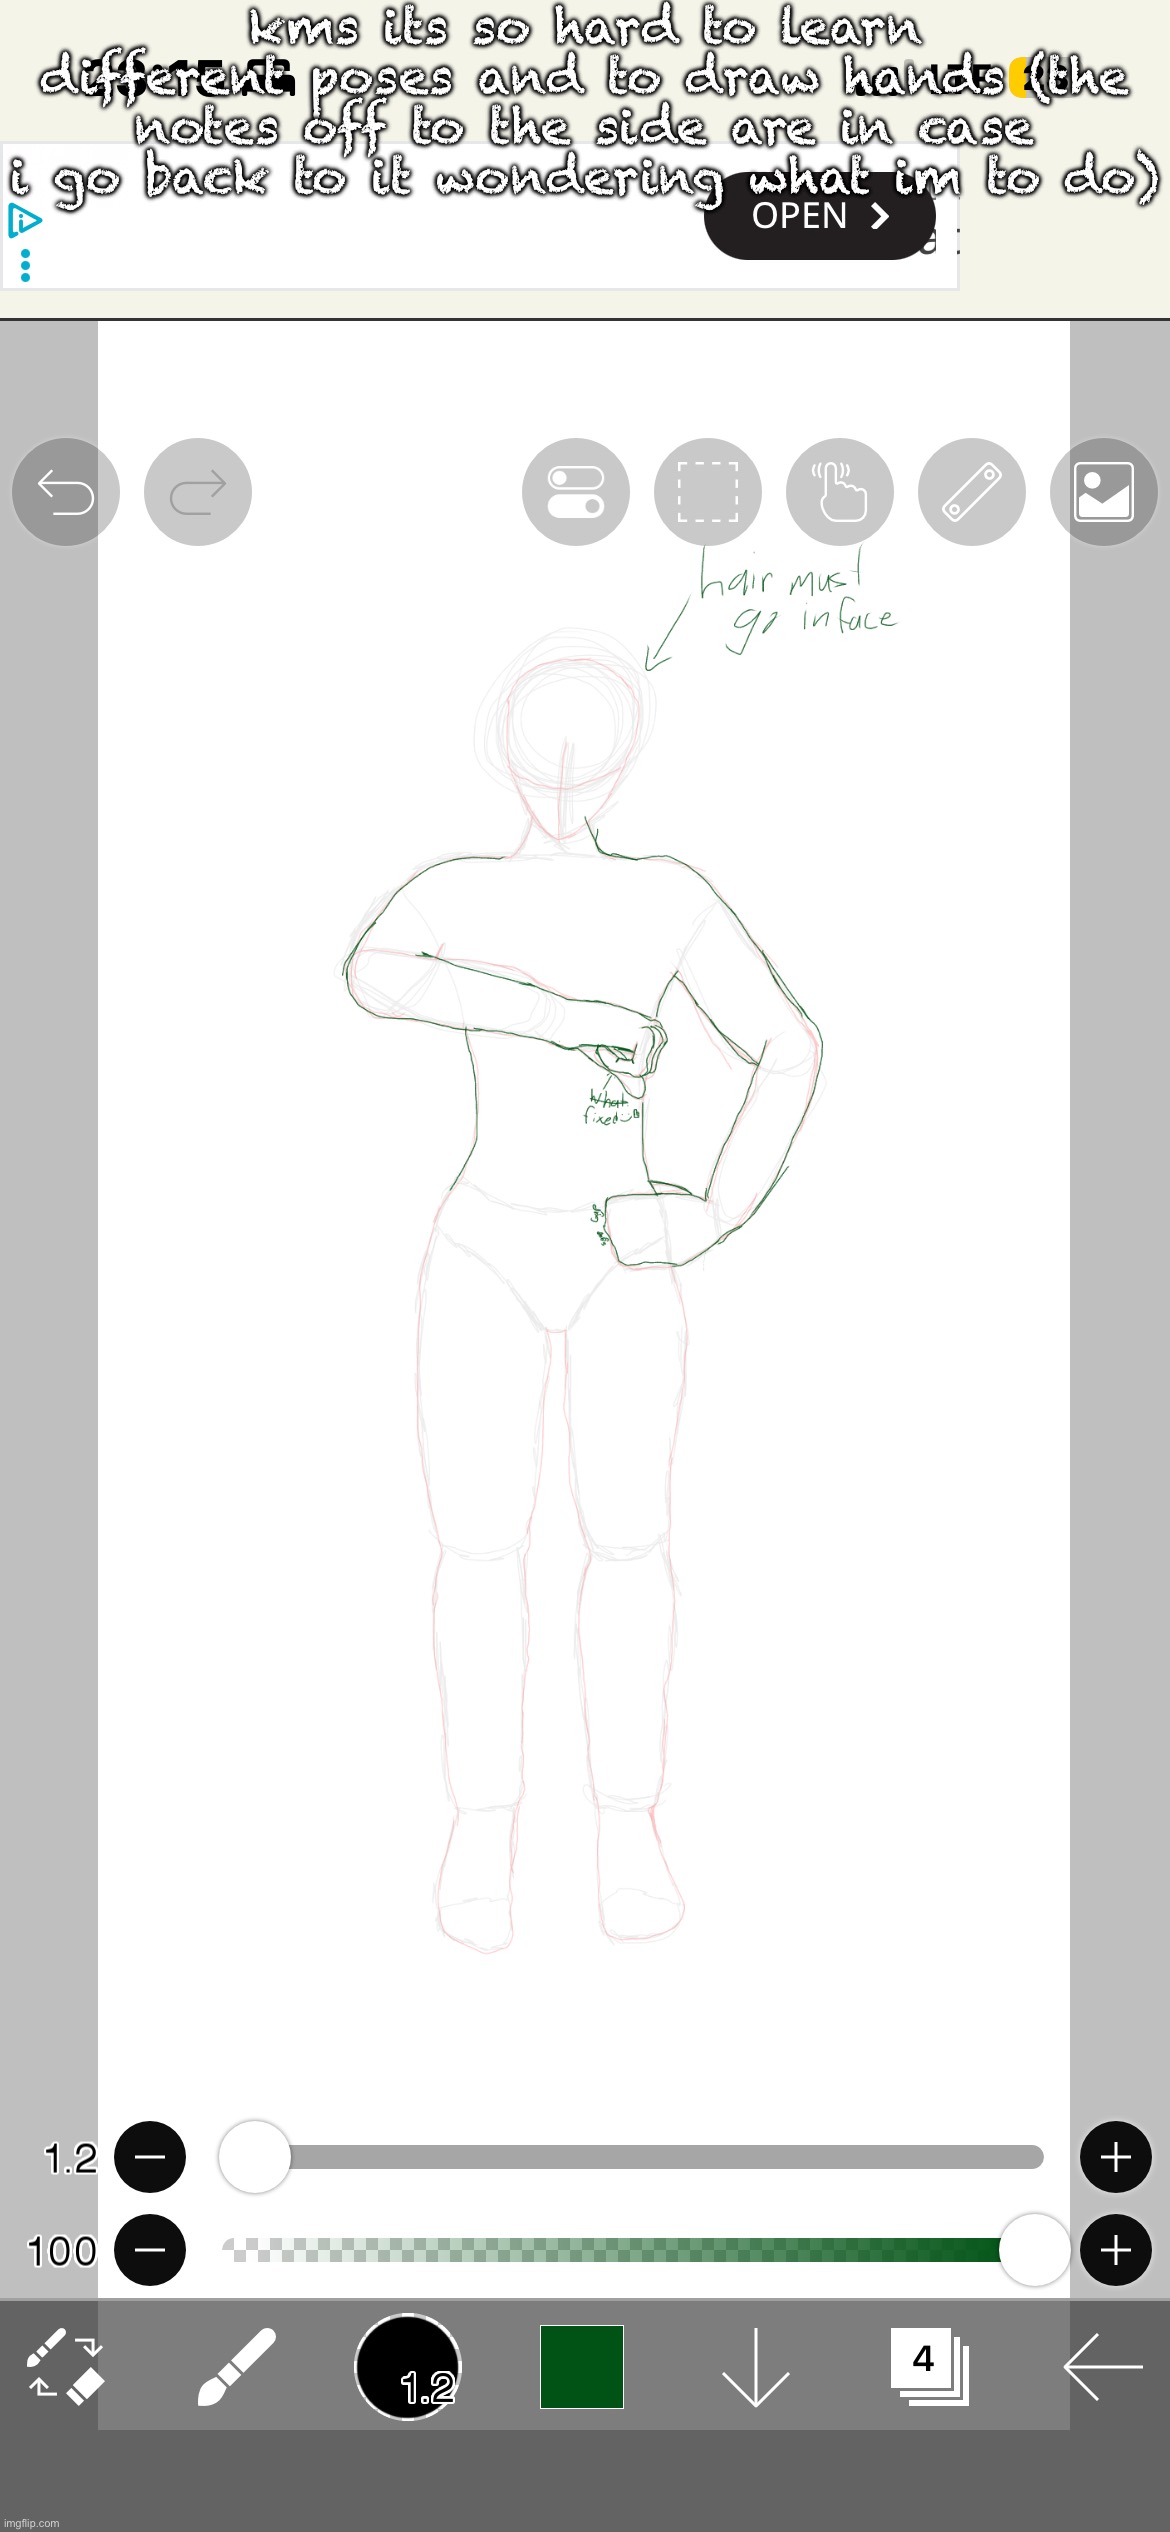Decrease brush thickness with minus button
The height and width of the screenshot is (2532, 1170).
(150, 2157)
